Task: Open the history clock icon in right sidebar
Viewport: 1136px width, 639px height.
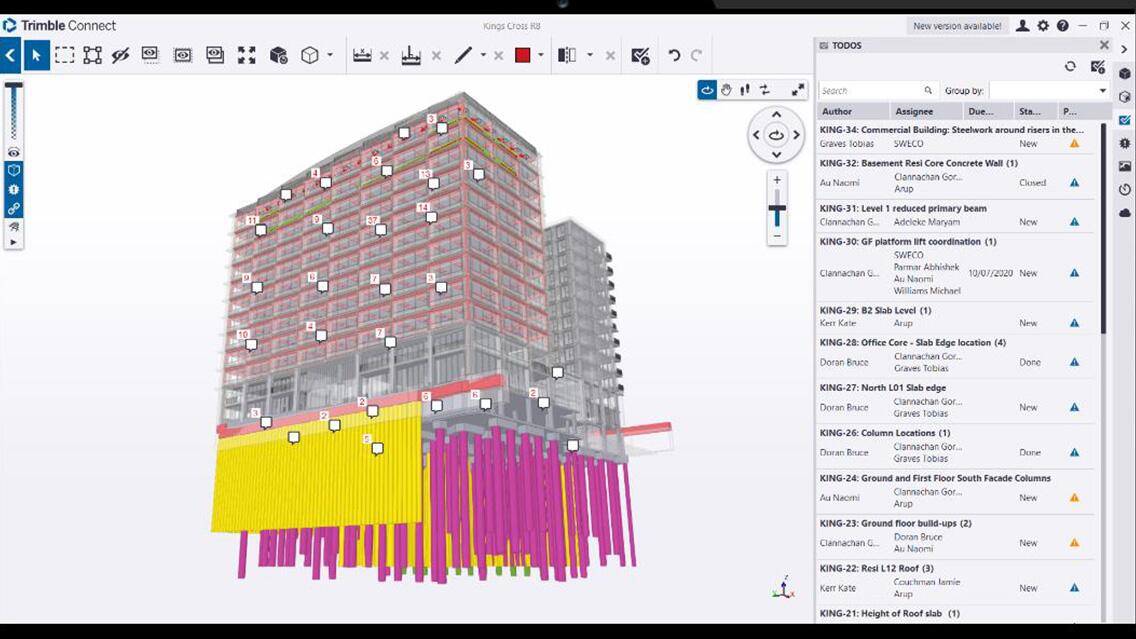Action: pos(1124,190)
